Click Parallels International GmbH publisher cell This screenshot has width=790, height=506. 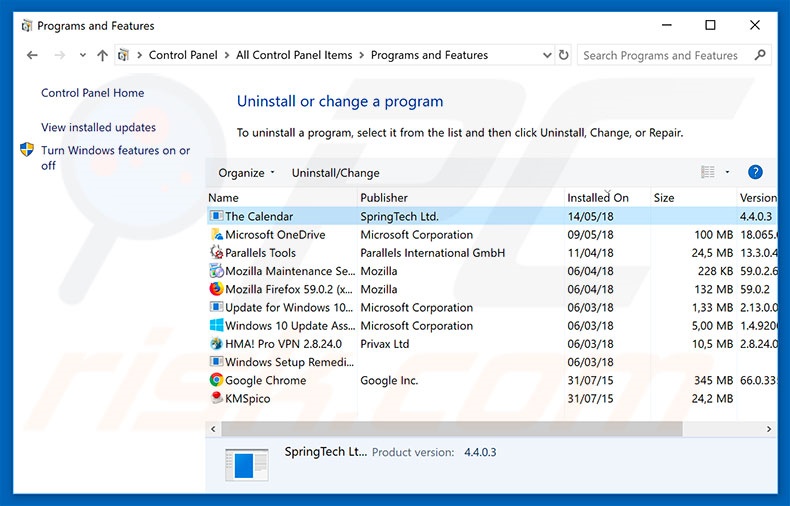tap(432, 252)
